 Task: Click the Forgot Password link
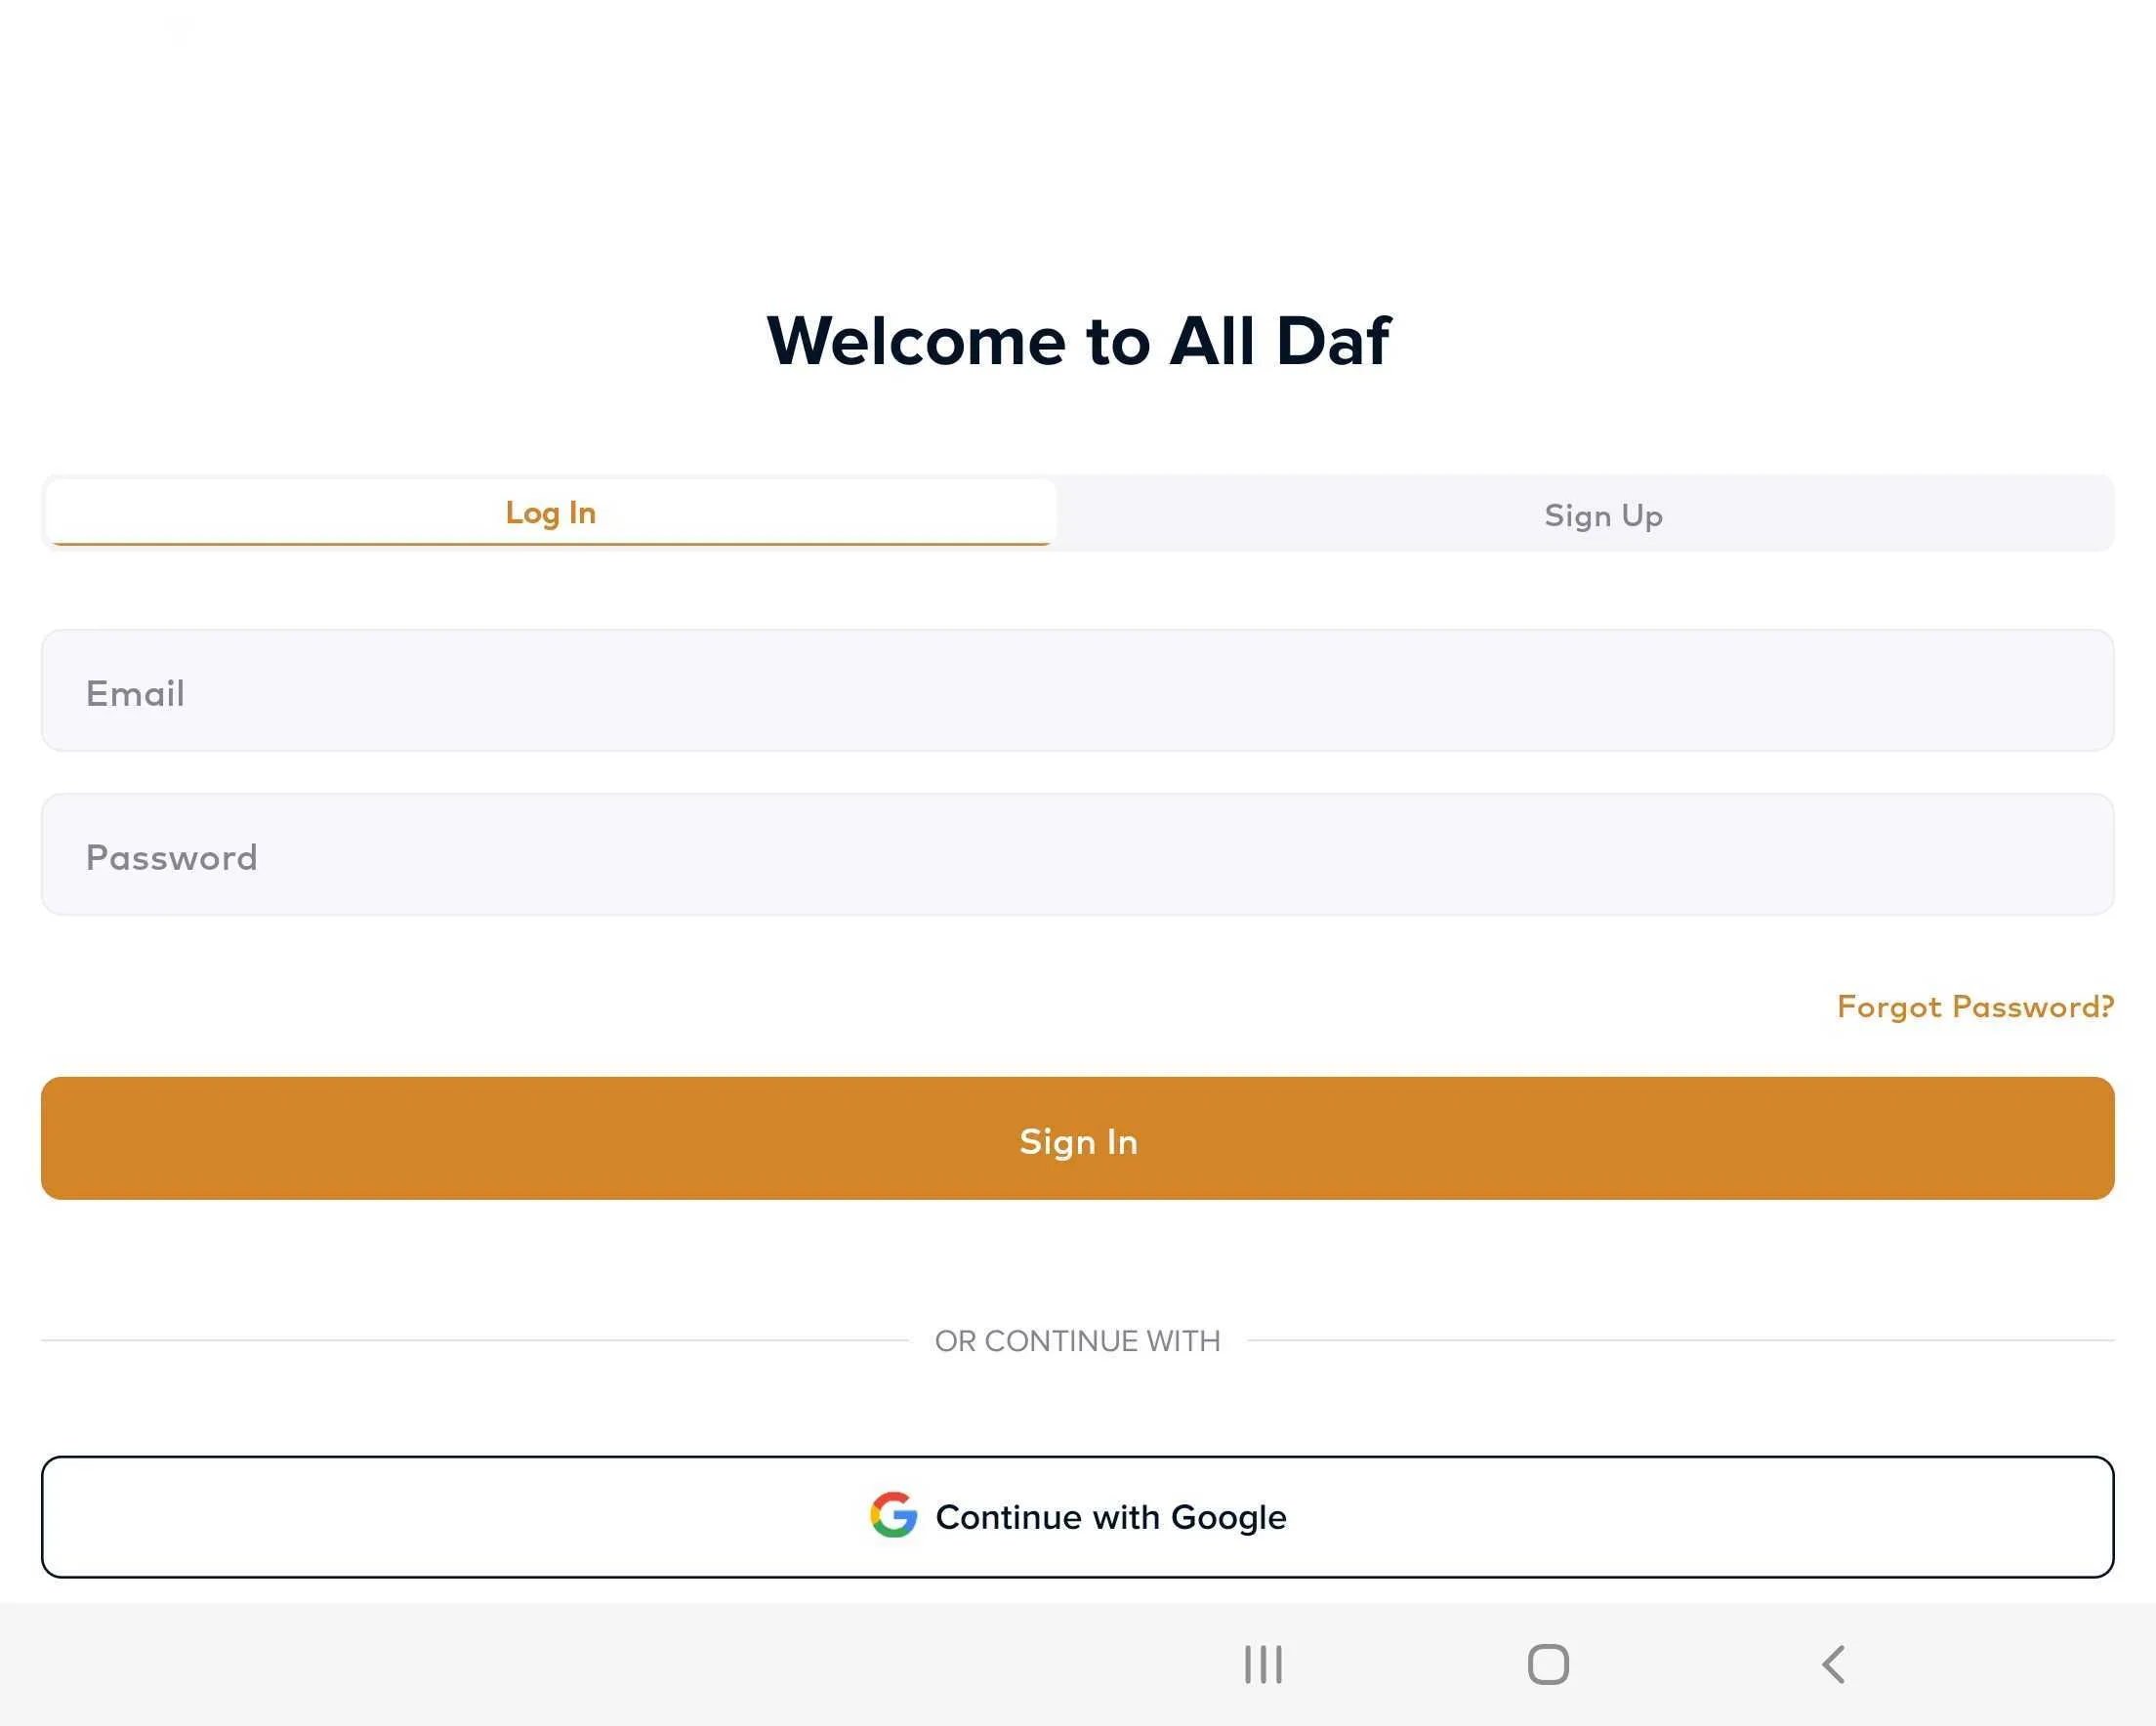[x=1974, y=1004]
